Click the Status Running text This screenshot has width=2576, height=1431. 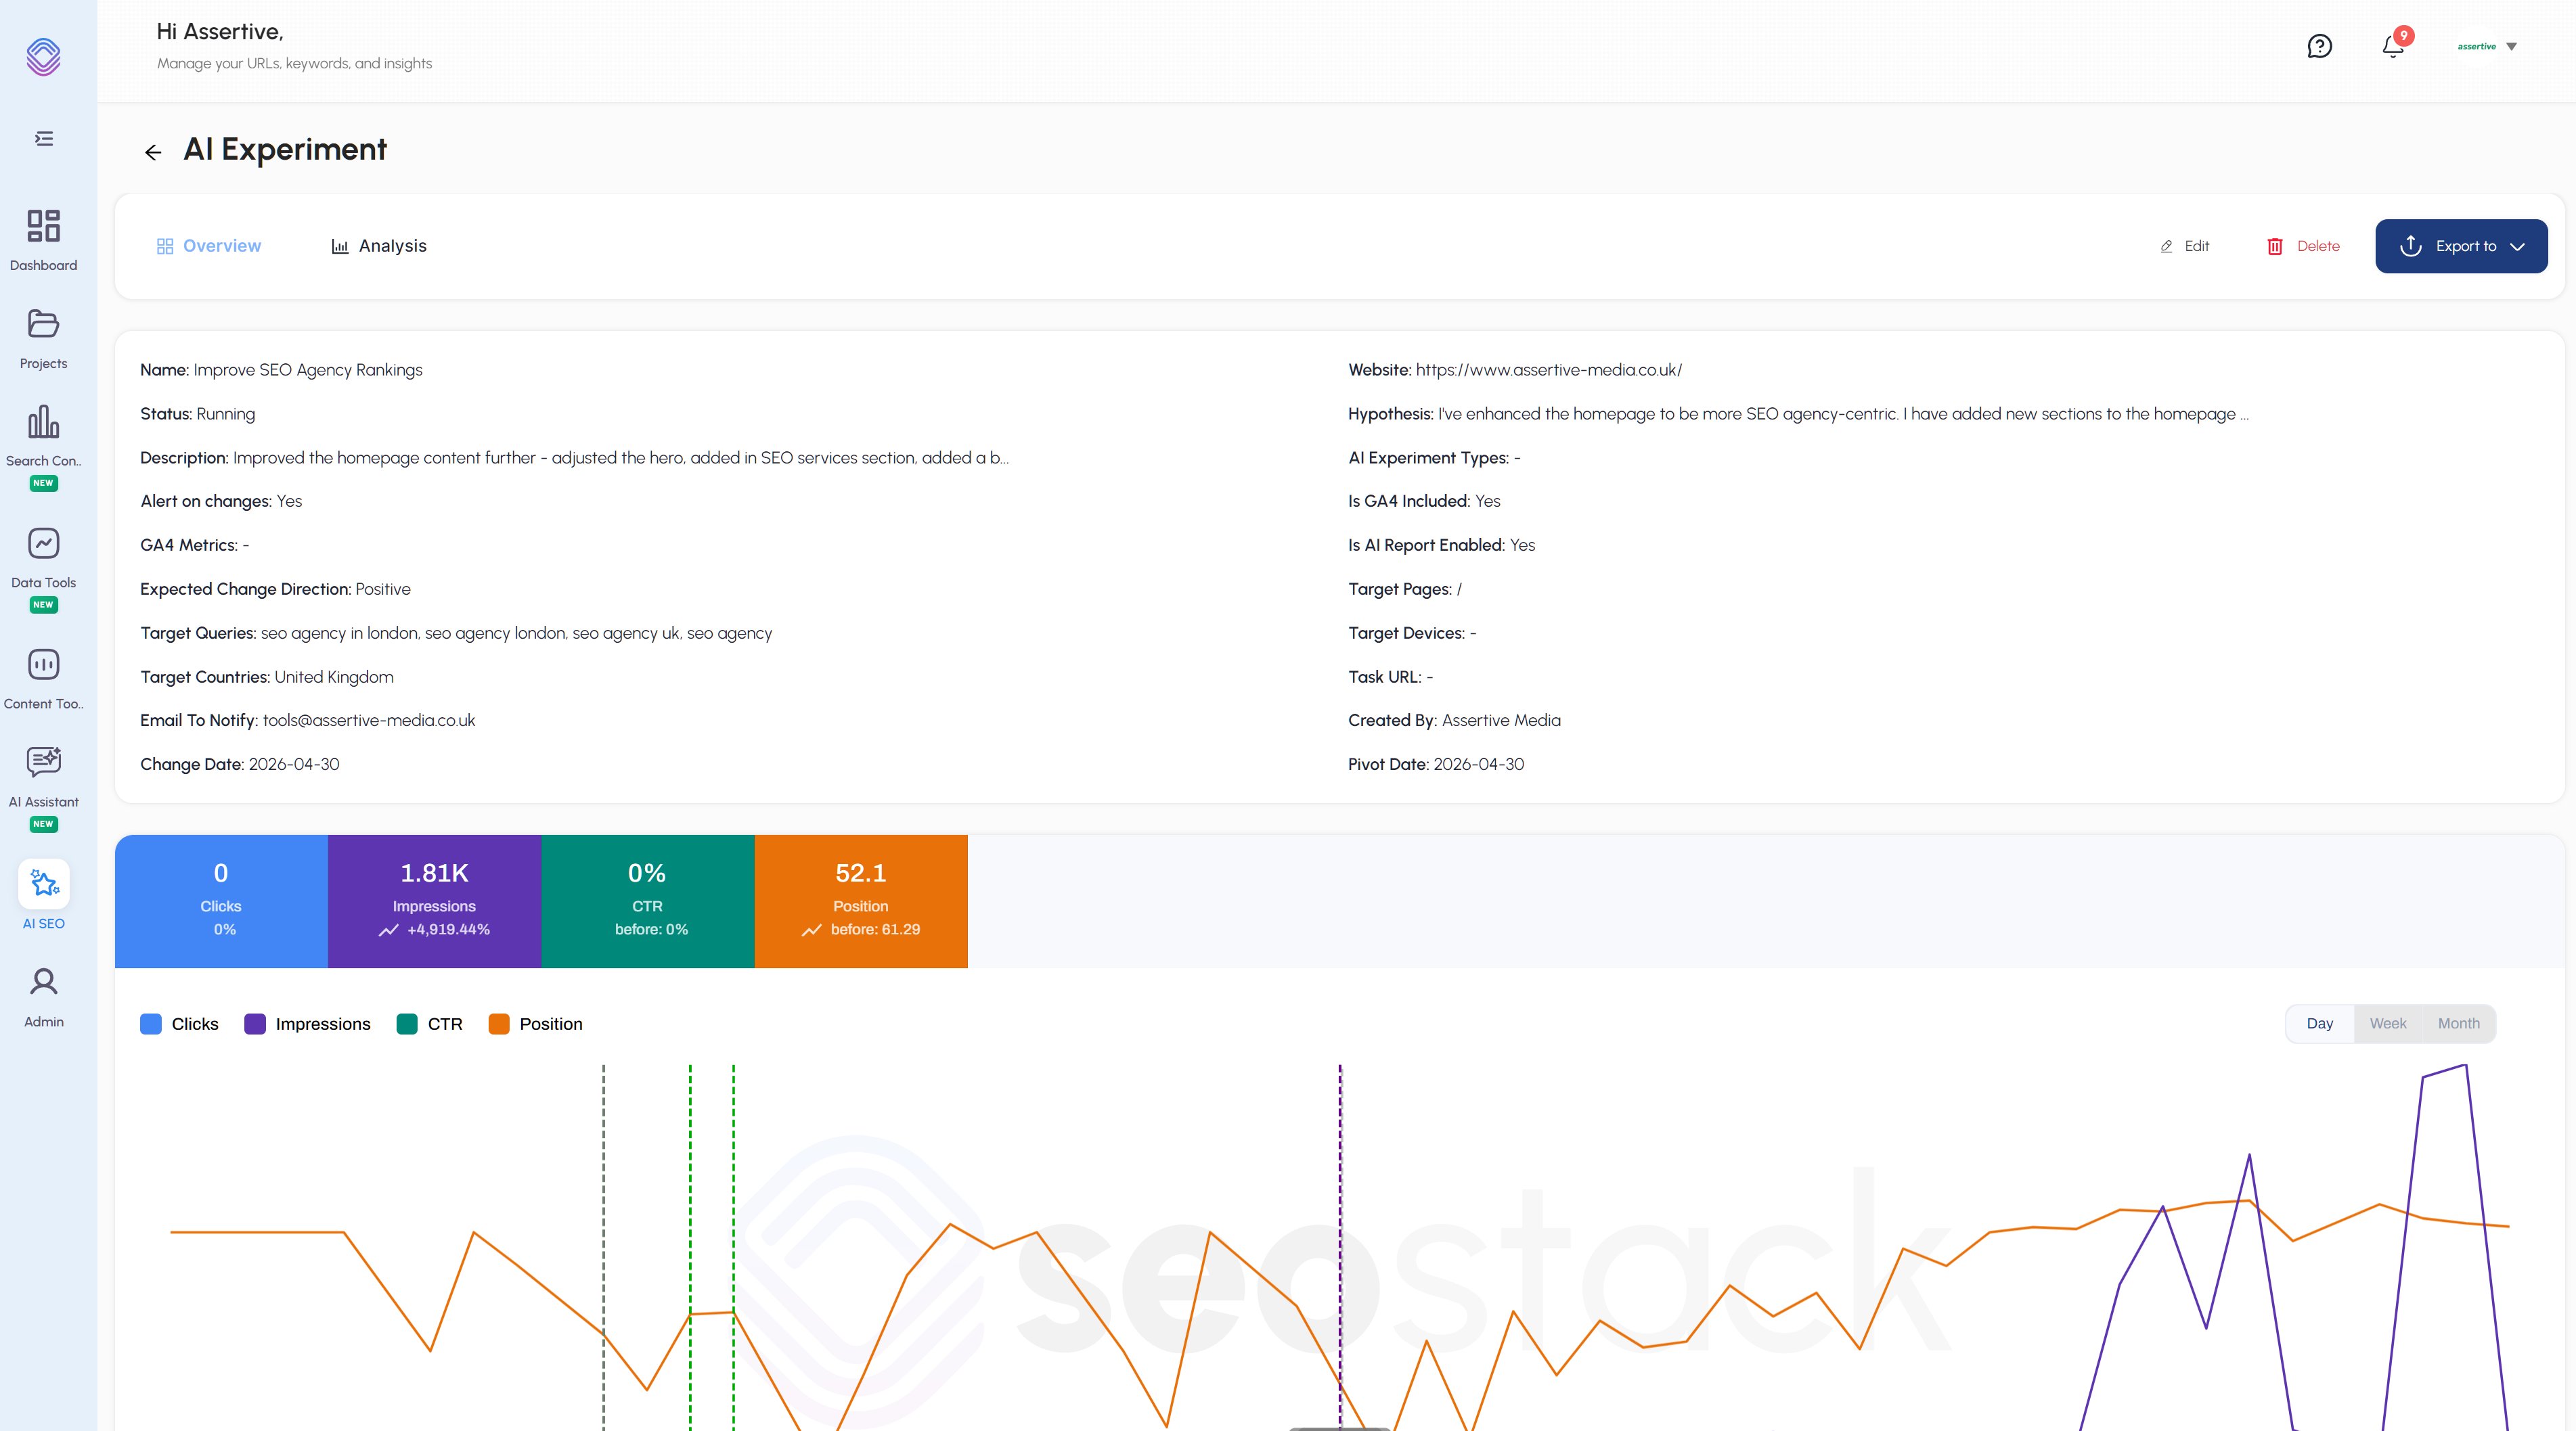(197, 414)
